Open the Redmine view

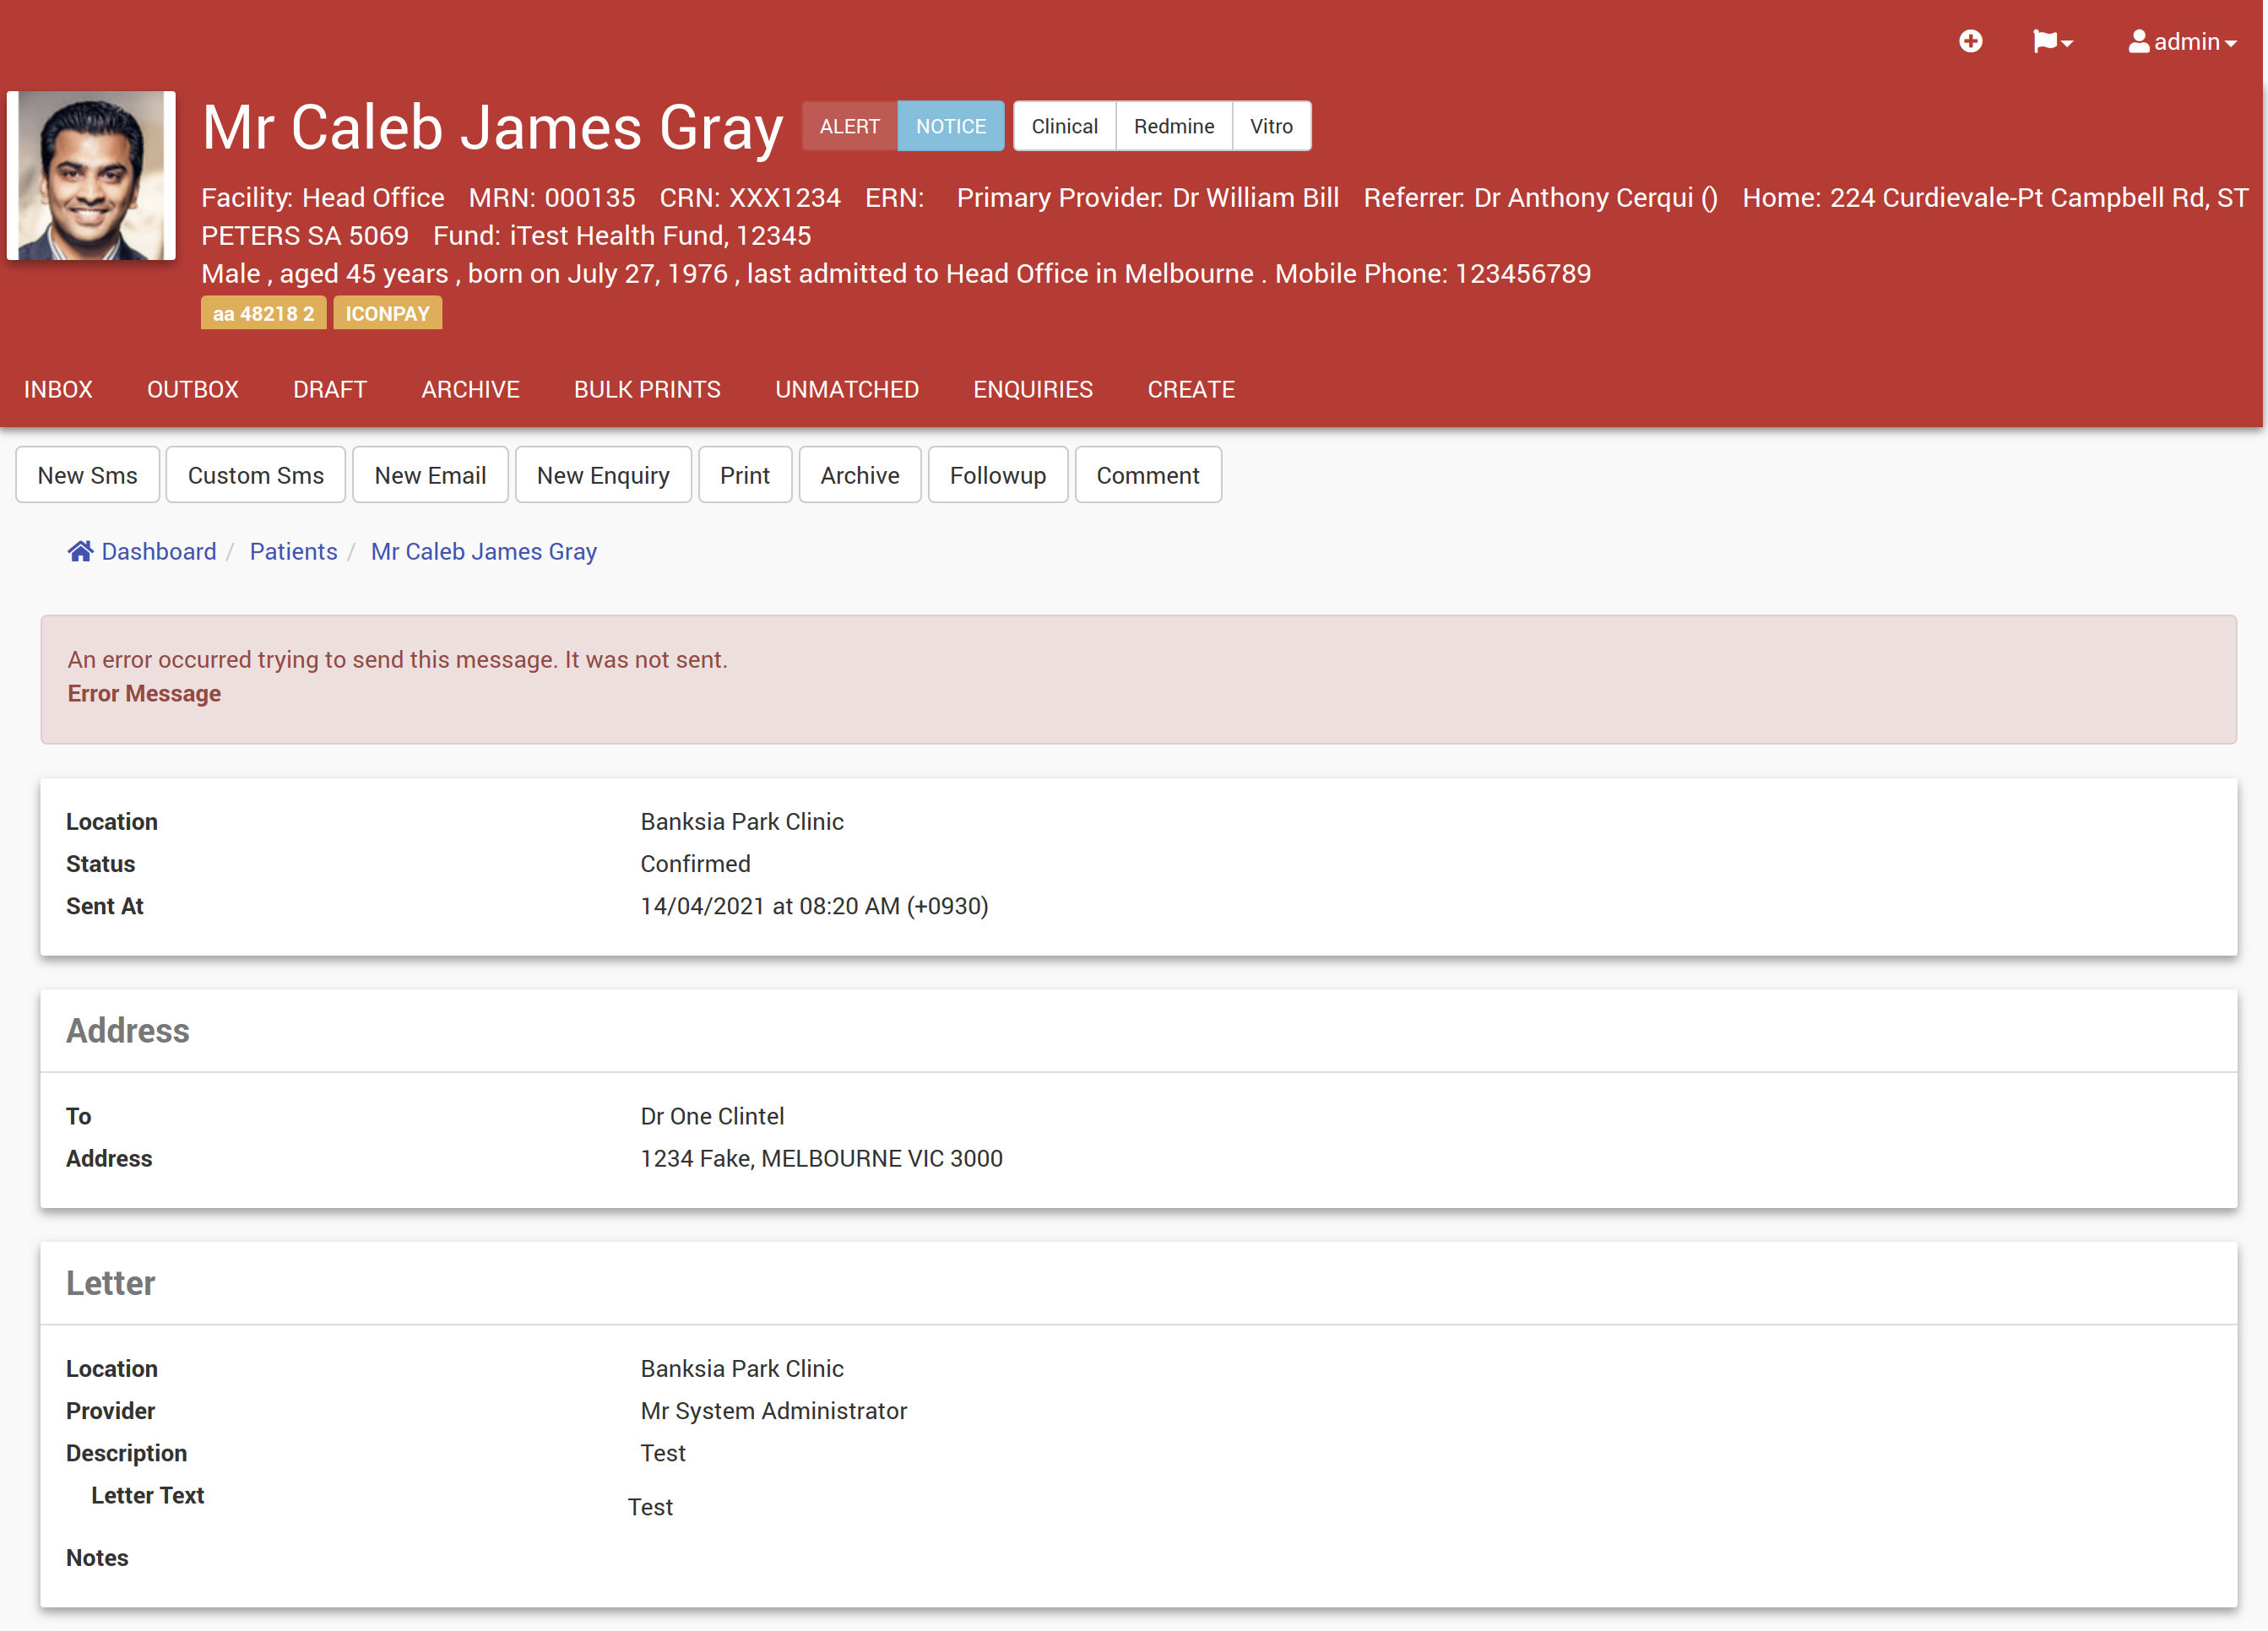pos(1173,126)
